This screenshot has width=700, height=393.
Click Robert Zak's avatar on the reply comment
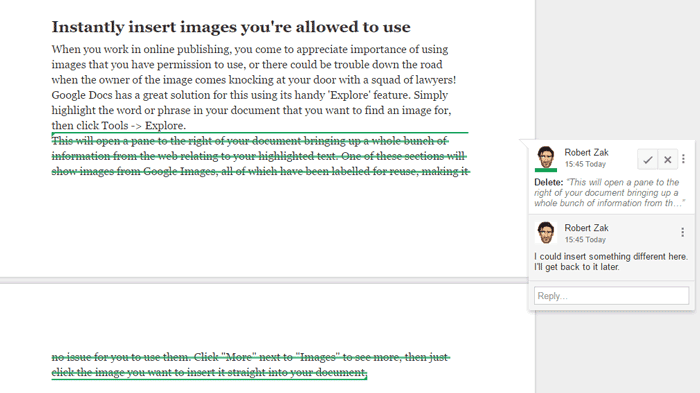pos(546,232)
